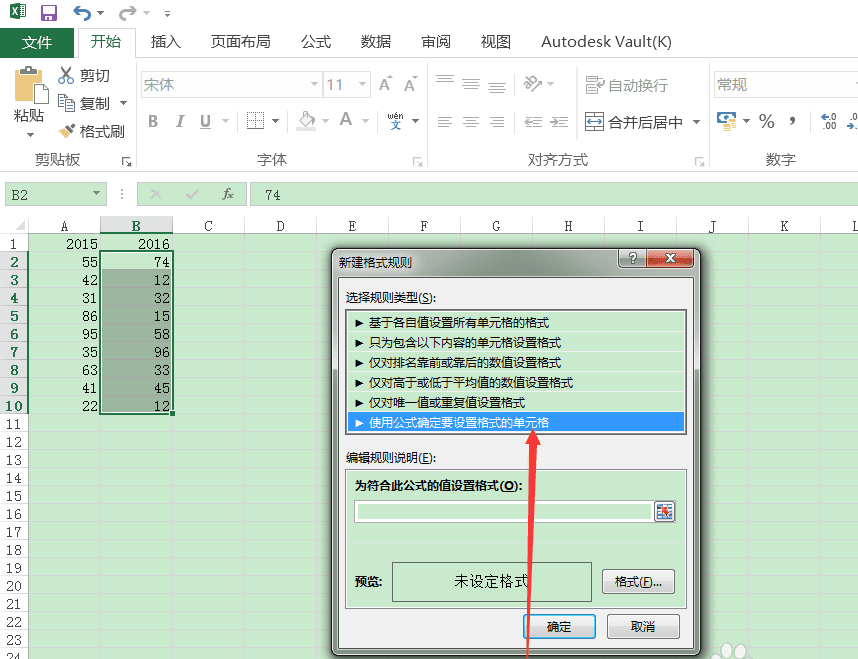Select rule 仅对唯一值或重复值设置格式

(516, 402)
